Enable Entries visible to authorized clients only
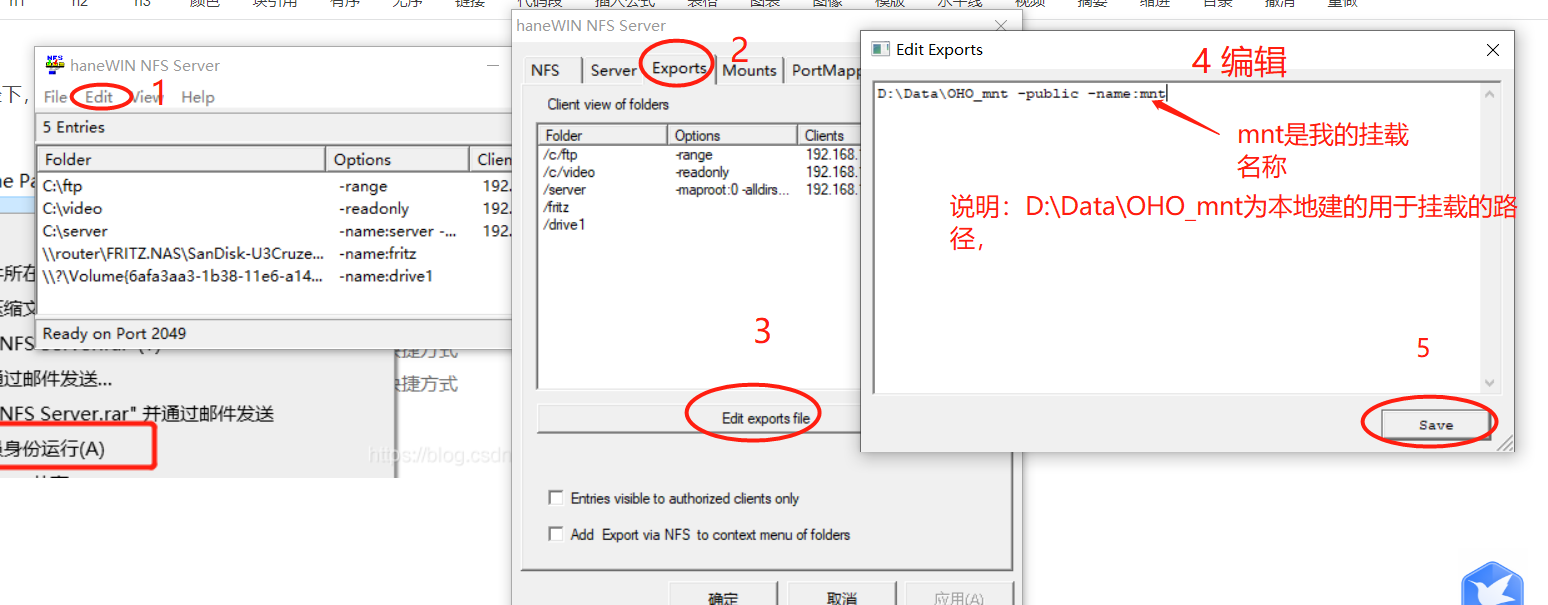 [x=556, y=498]
